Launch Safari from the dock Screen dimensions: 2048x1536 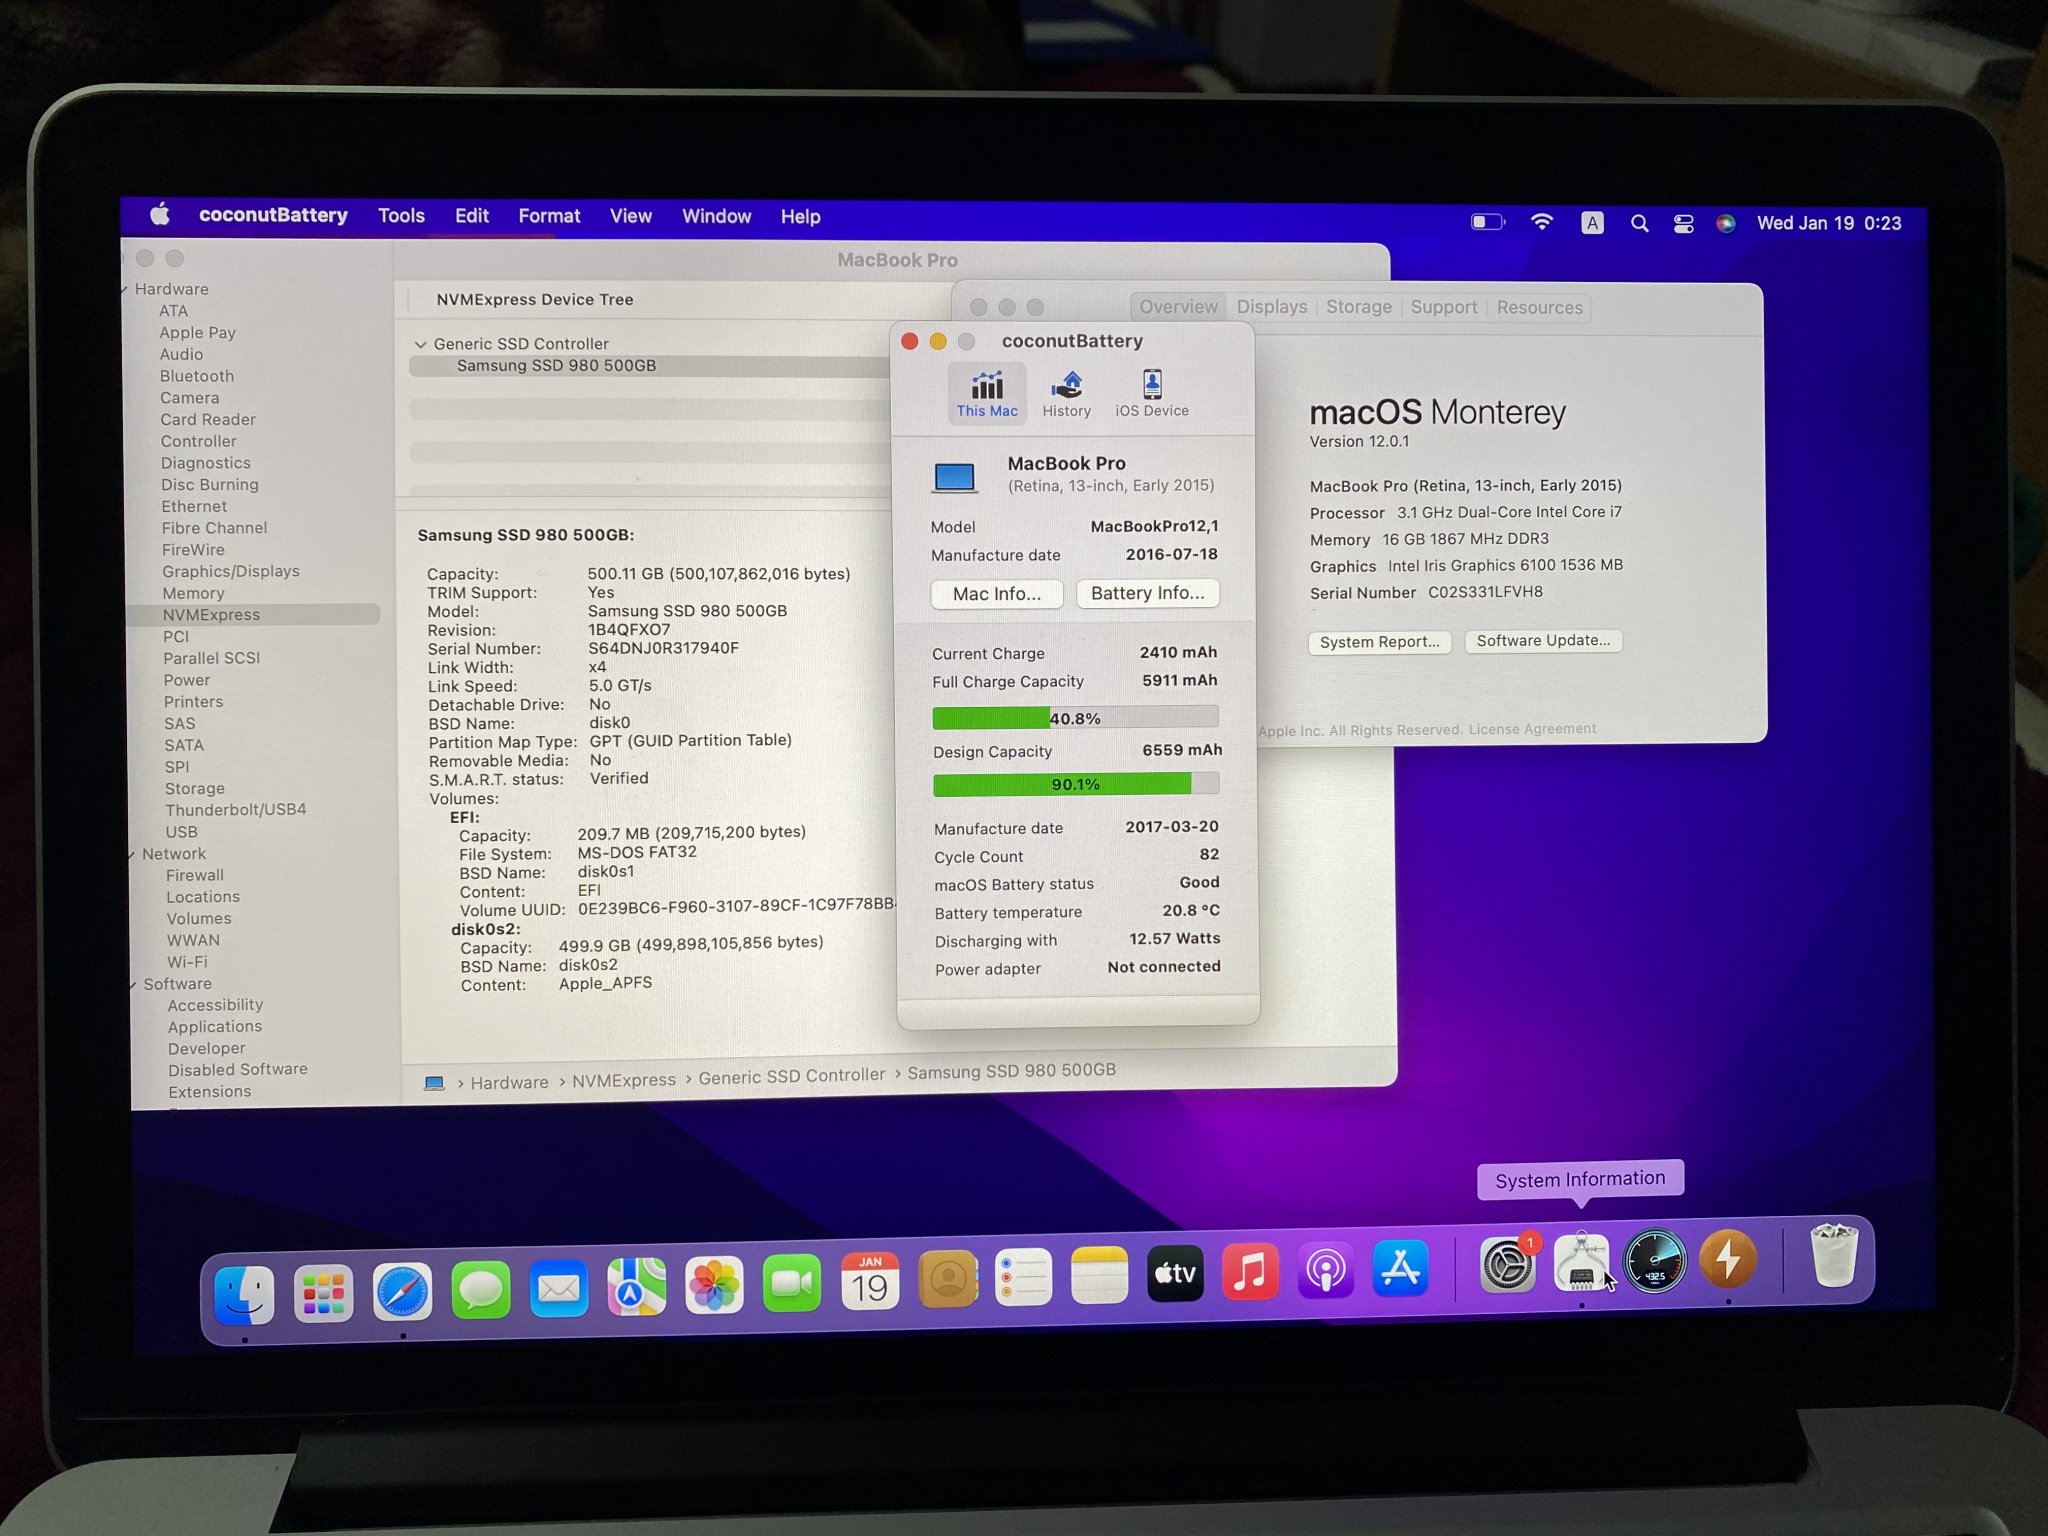402,1290
